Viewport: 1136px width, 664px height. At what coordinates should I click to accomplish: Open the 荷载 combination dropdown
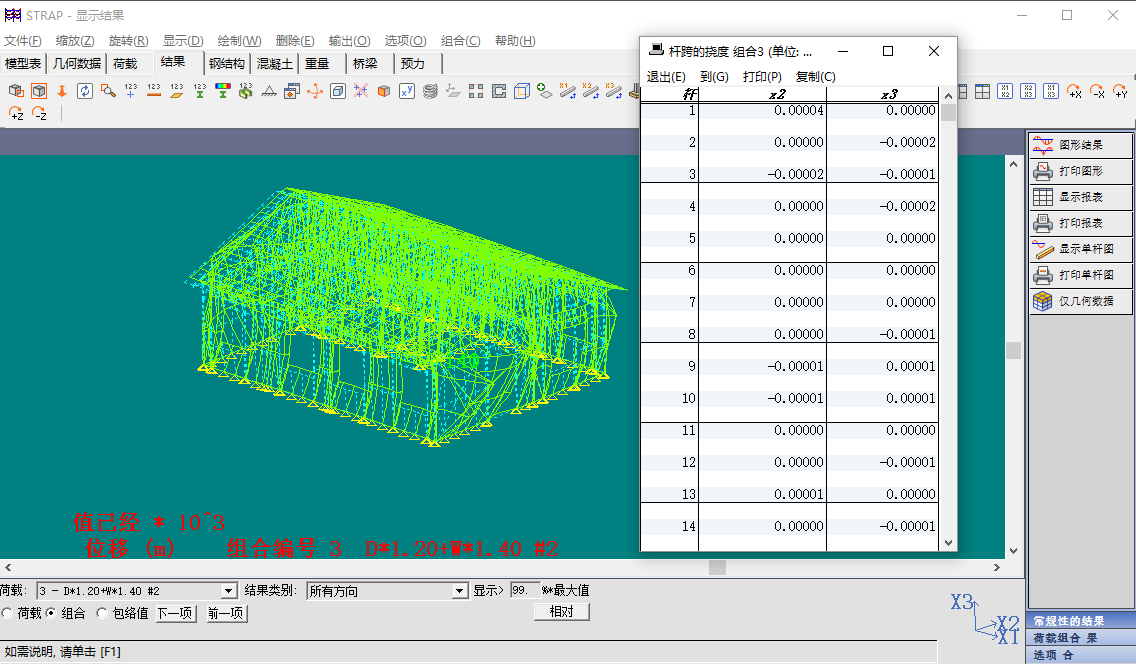pos(228,591)
